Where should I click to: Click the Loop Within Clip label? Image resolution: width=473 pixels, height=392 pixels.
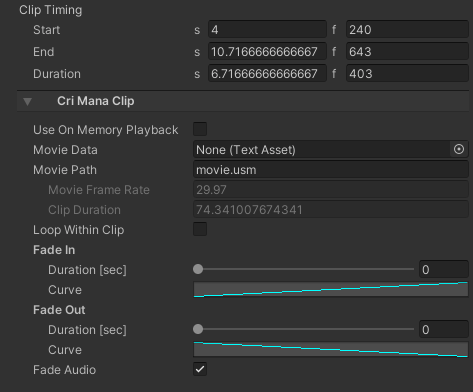[79, 230]
